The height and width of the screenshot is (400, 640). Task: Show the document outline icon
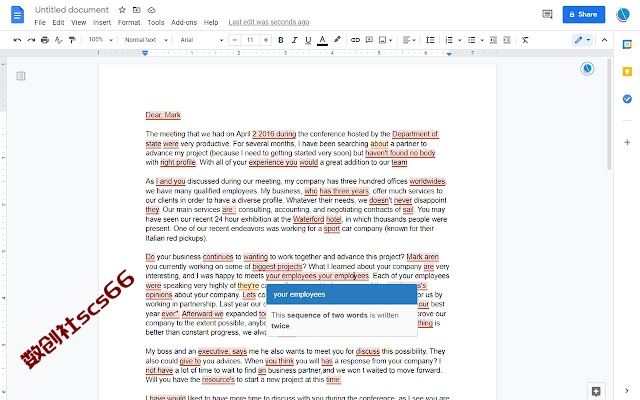pos(21,76)
